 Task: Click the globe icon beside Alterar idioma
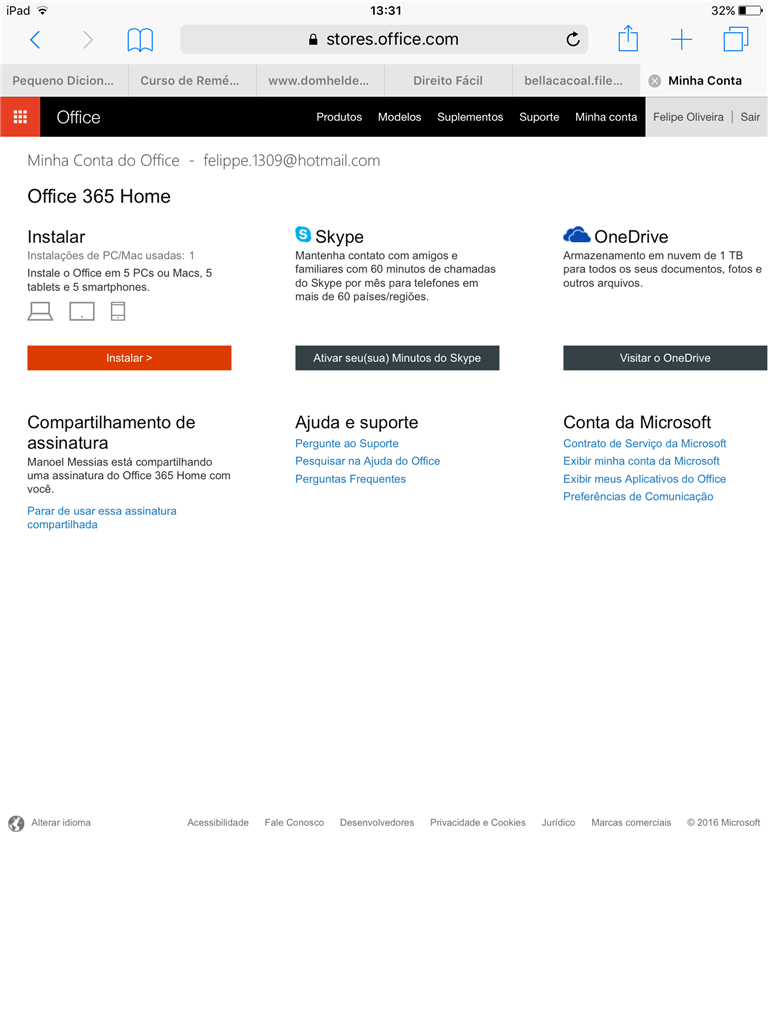tap(16, 824)
